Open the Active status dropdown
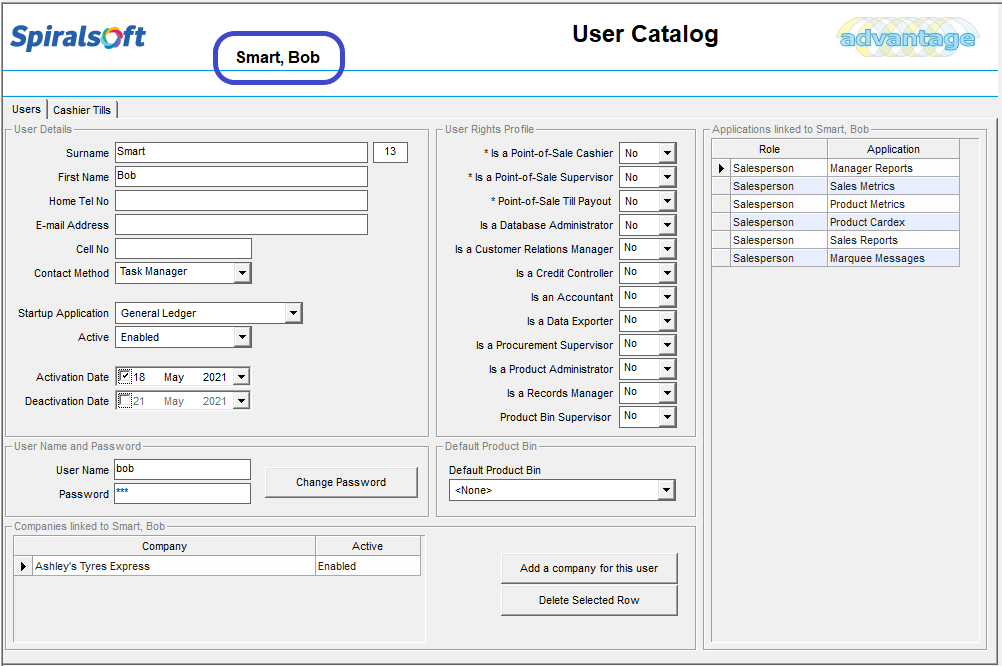Viewport: 1002px width, 666px height. tap(242, 337)
